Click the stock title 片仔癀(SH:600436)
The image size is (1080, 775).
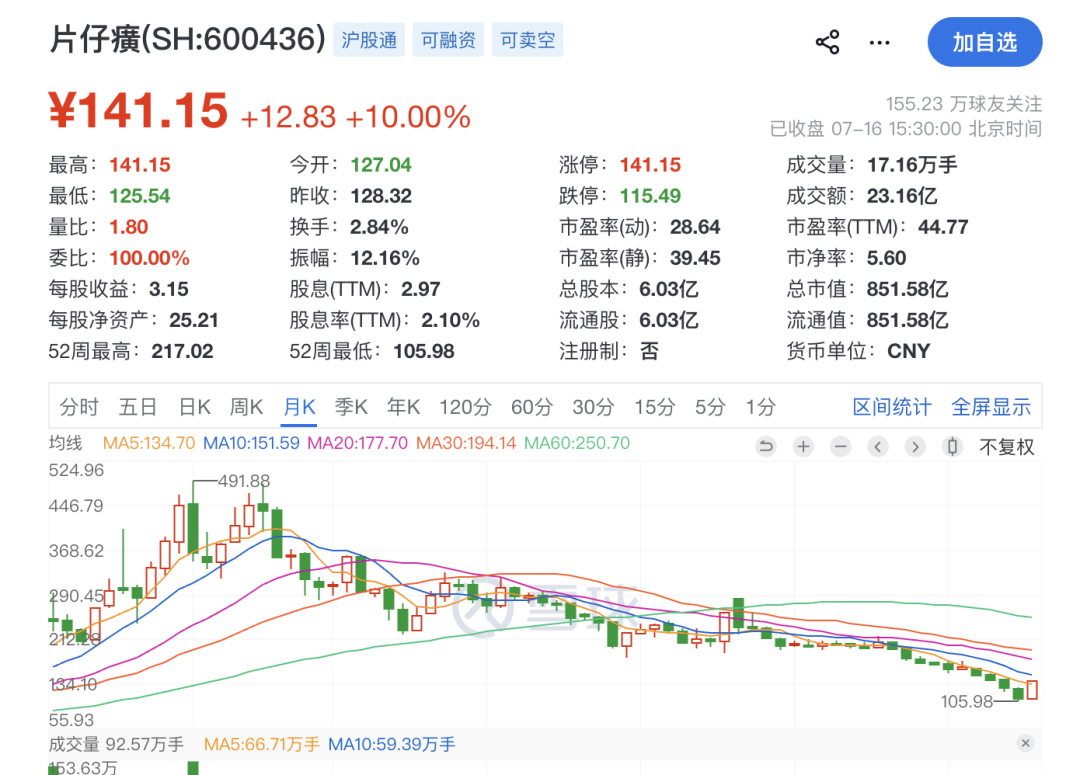187,39
